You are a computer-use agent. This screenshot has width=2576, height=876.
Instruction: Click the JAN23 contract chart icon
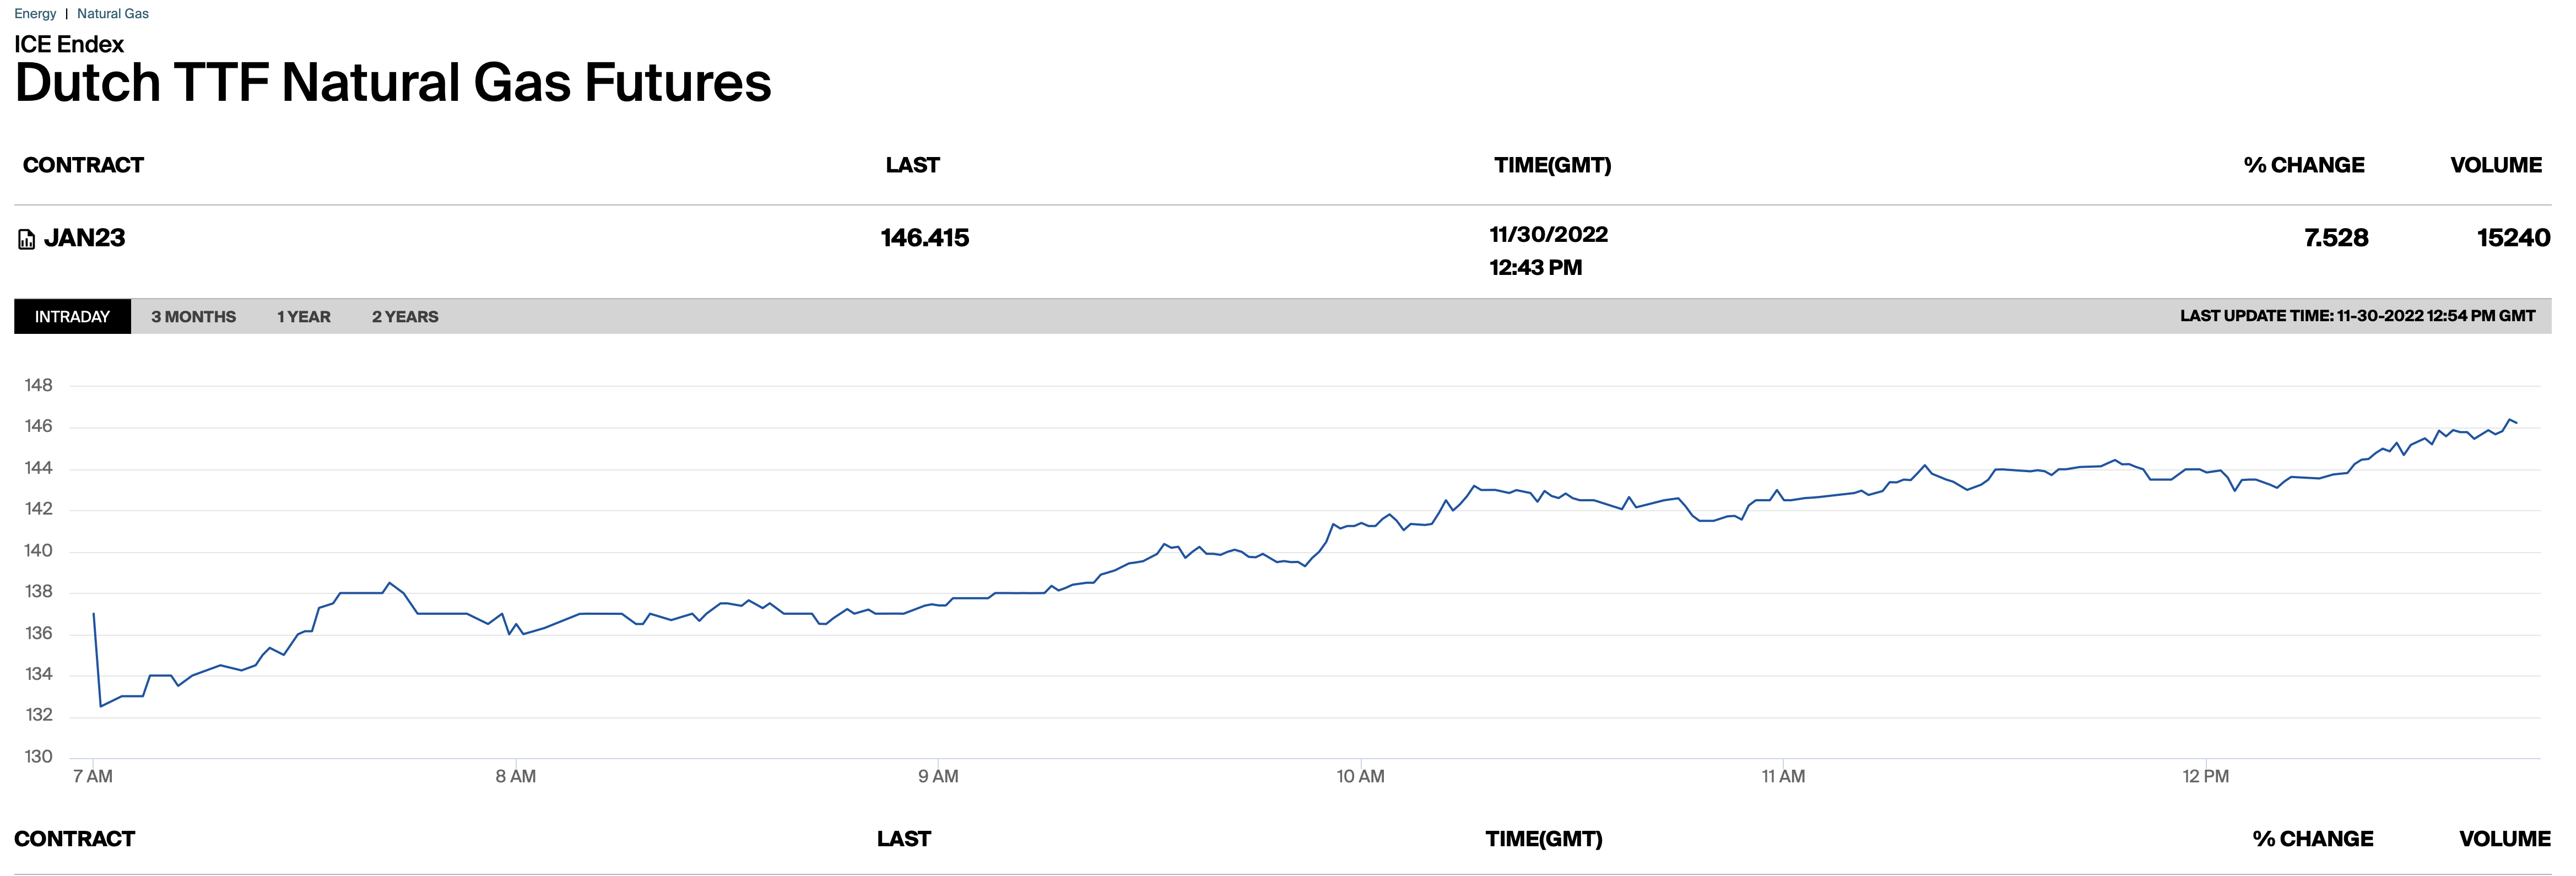pyautogui.click(x=27, y=240)
